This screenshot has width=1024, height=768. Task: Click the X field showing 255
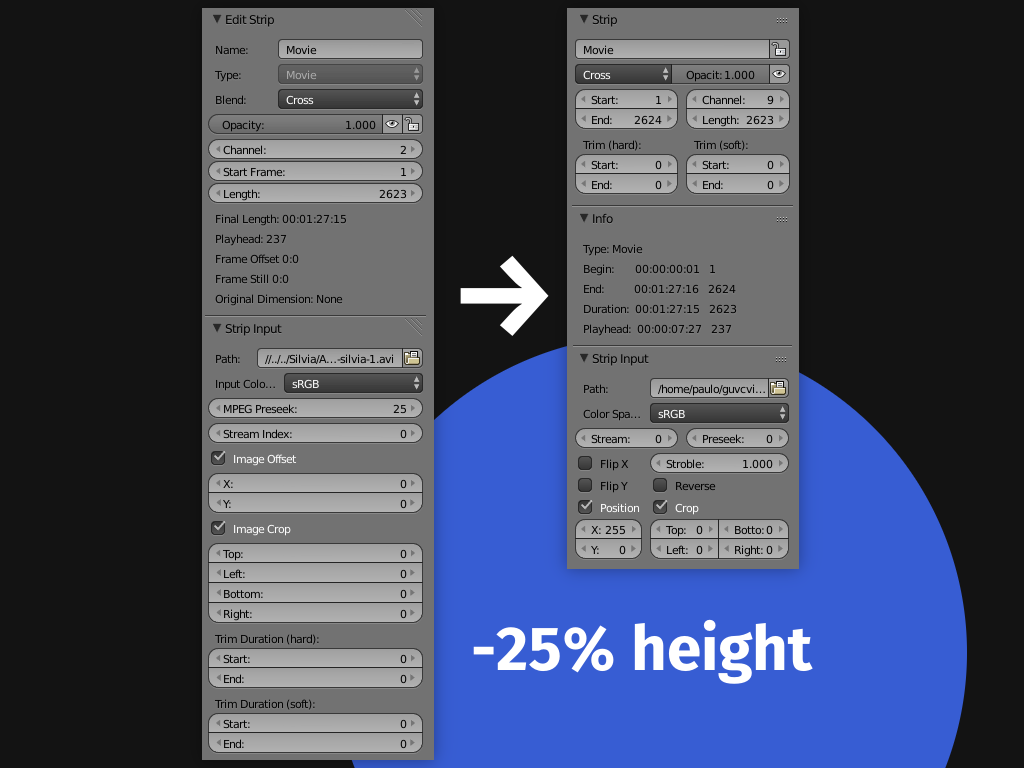pyautogui.click(x=609, y=530)
